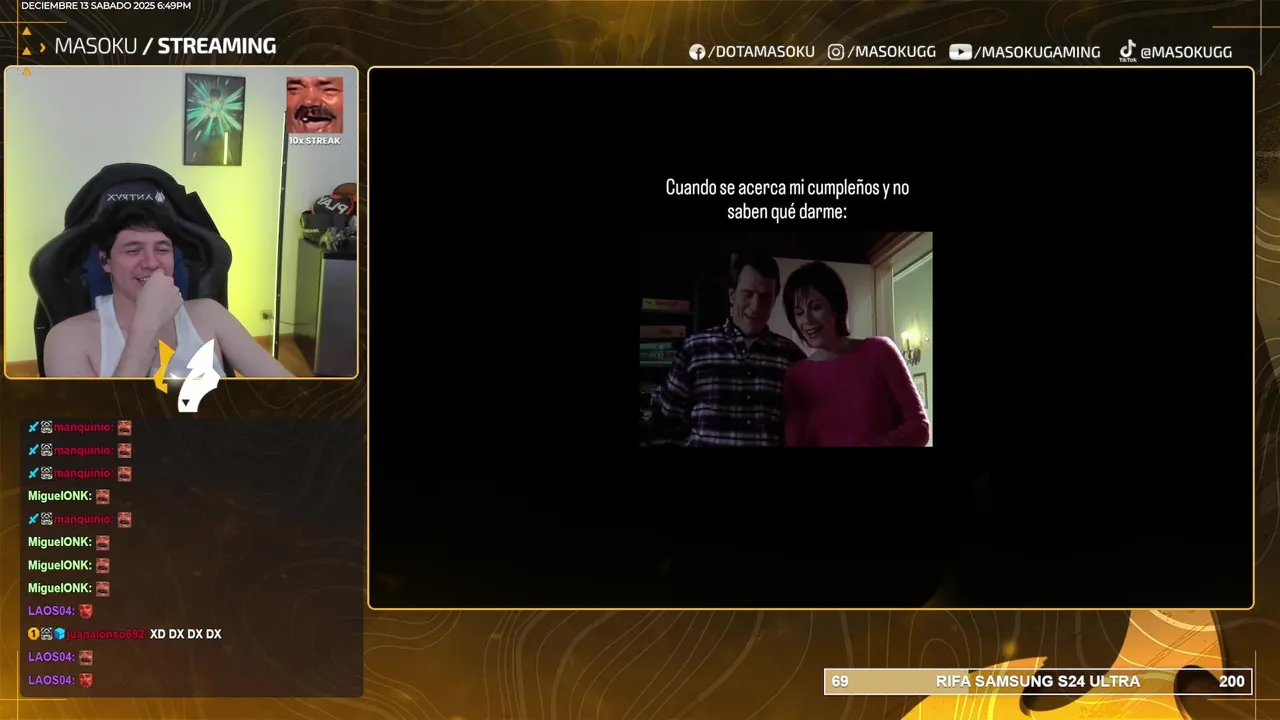The image size is (1280, 720).
Task: Click the Facebook logo icon
Action: 697,52
